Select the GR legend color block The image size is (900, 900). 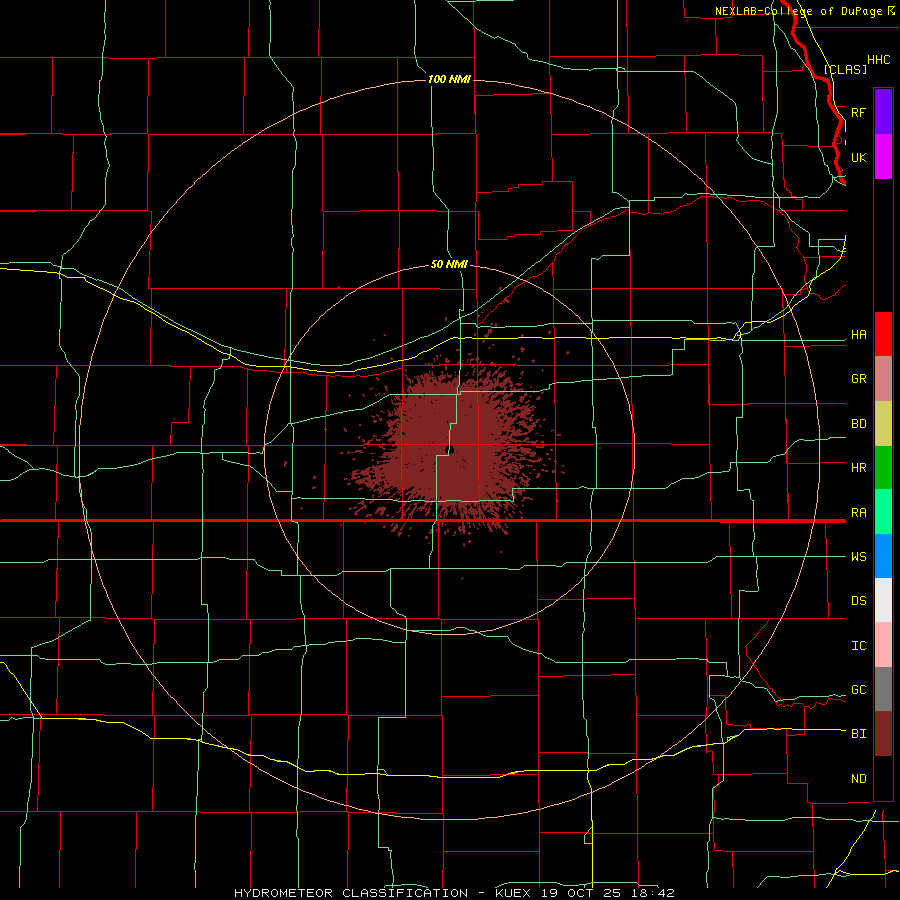click(x=883, y=379)
